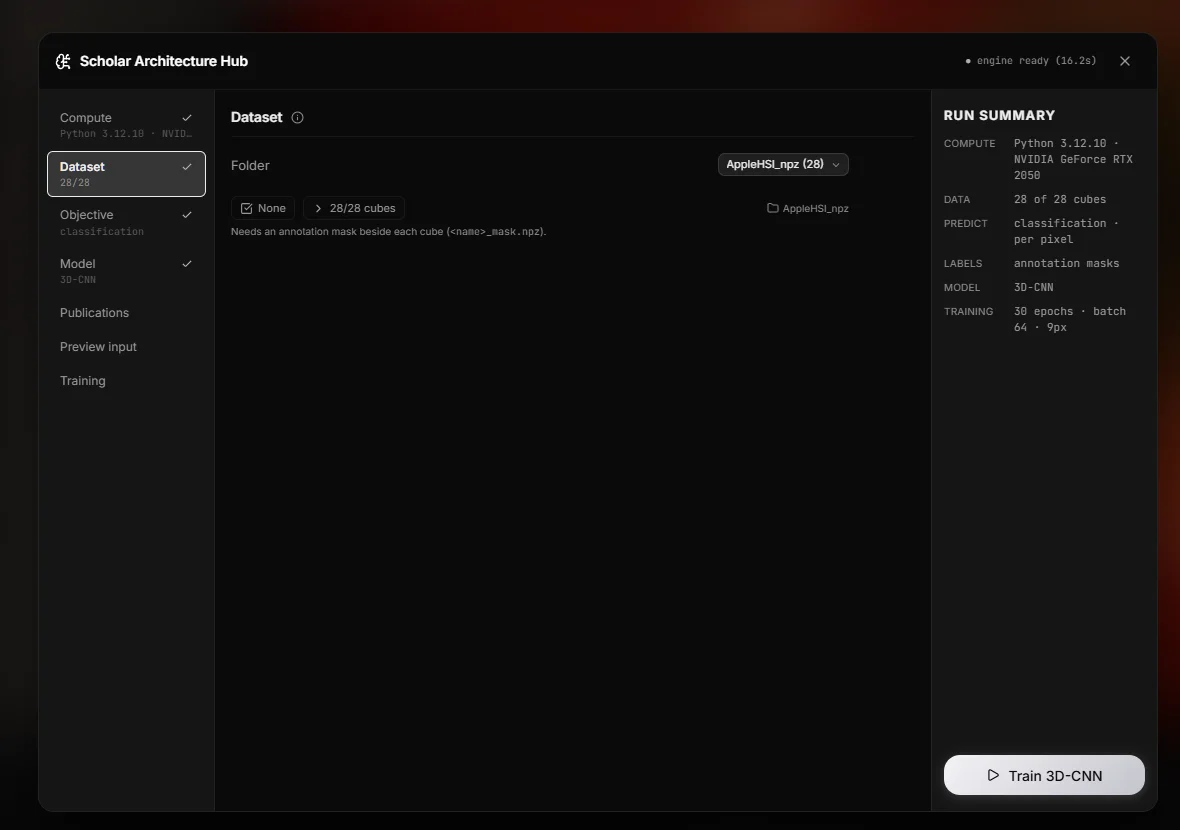Open the Dataset info icon
Viewport: 1180px width, 830px height.
tap(297, 117)
